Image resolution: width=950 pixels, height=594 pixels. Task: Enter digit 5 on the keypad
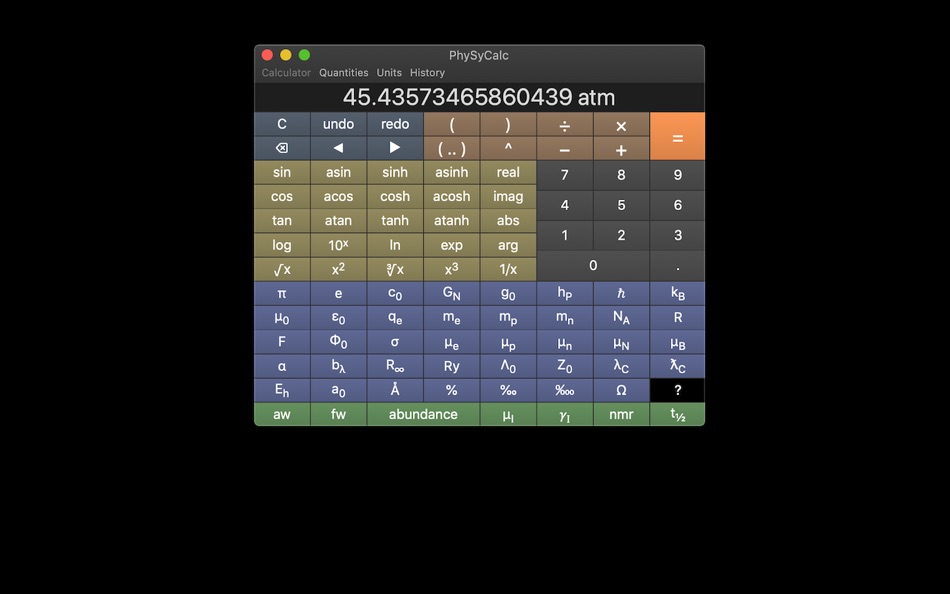tap(621, 205)
